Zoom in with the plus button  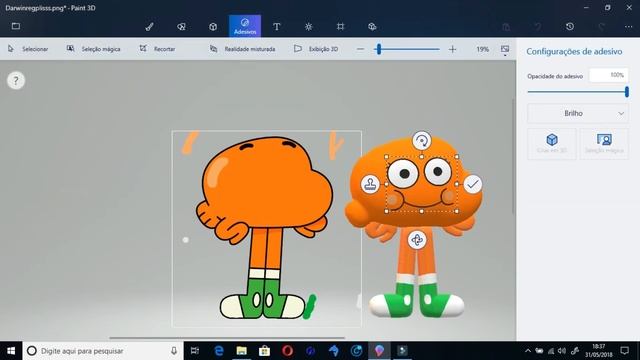[x=452, y=49]
